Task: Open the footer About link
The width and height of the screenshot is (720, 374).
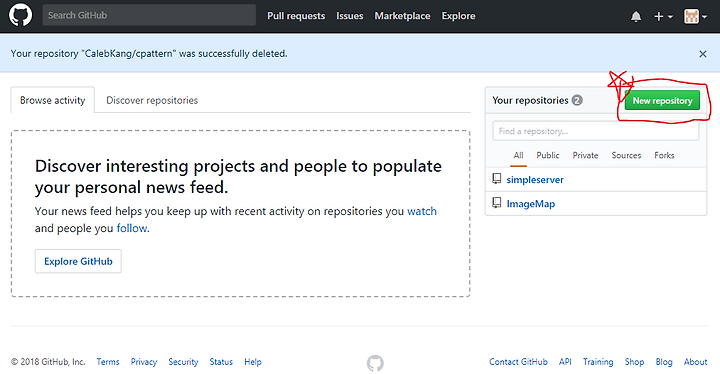Action: point(696,362)
